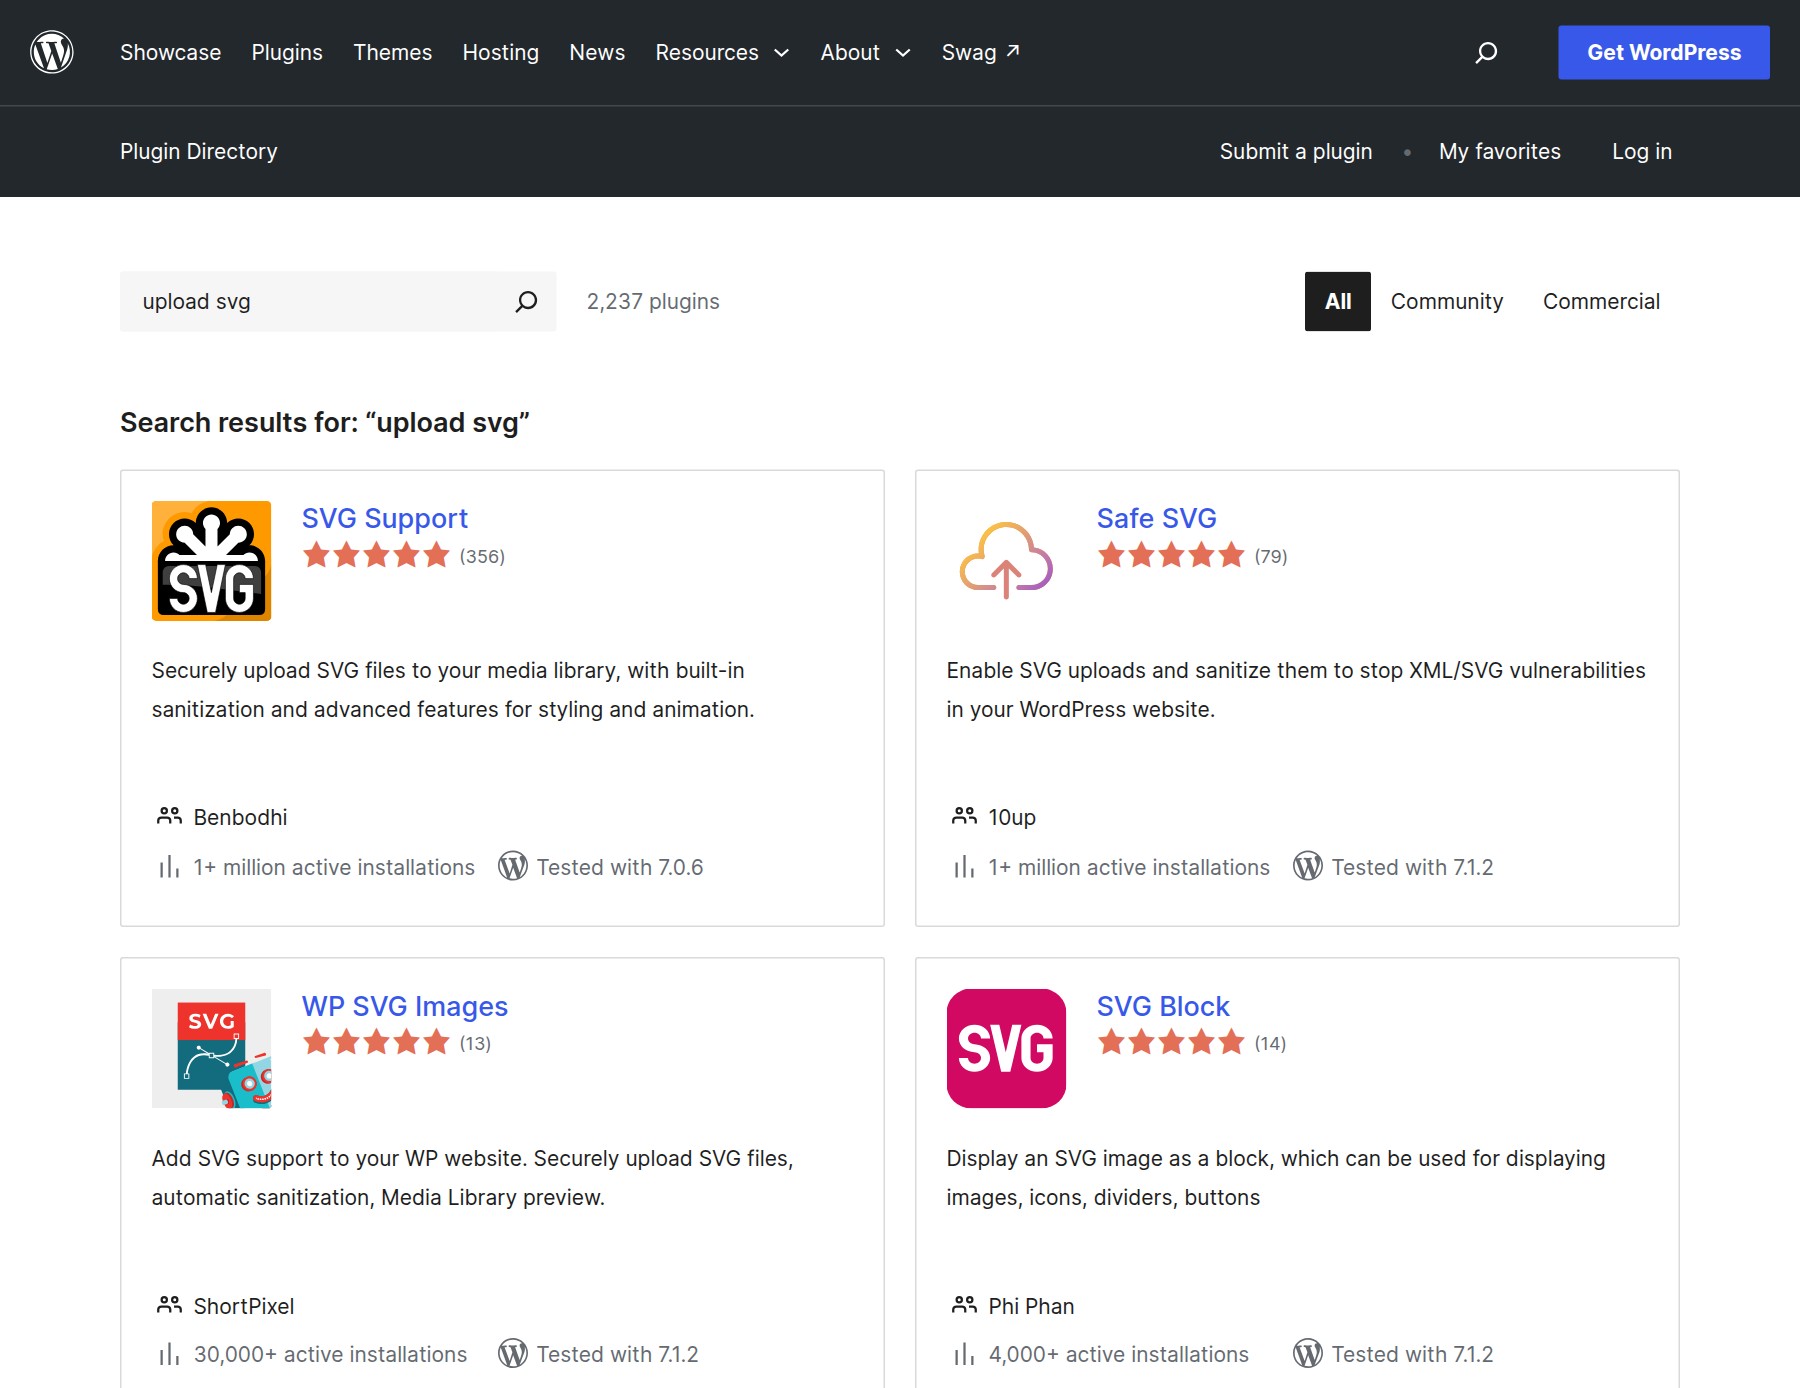
Task: Open the Themes menu item
Action: (392, 52)
